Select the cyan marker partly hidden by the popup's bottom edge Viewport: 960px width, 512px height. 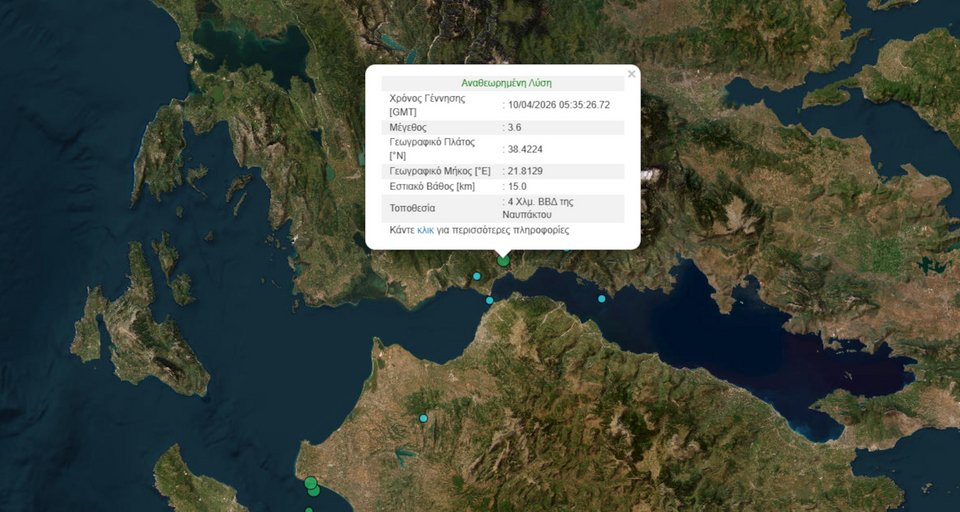click(x=566, y=246)
